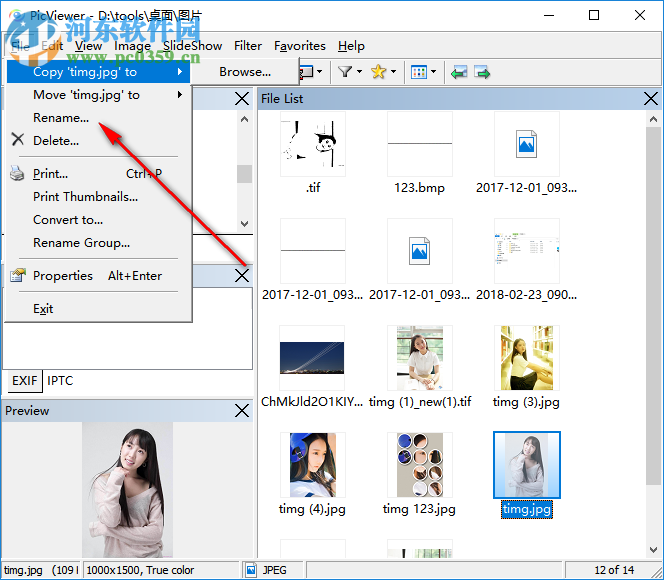Click the File List scrollbar up arrow
This screenshot has width=664, height=580.
point(653,119)
